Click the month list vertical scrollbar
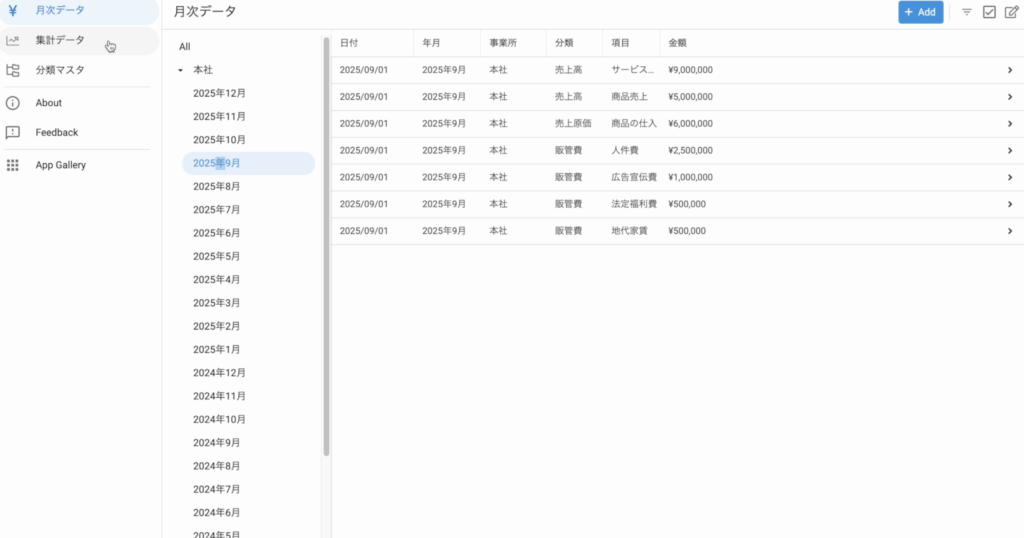Screen dimensions: 1024x538 click(326, 250)
